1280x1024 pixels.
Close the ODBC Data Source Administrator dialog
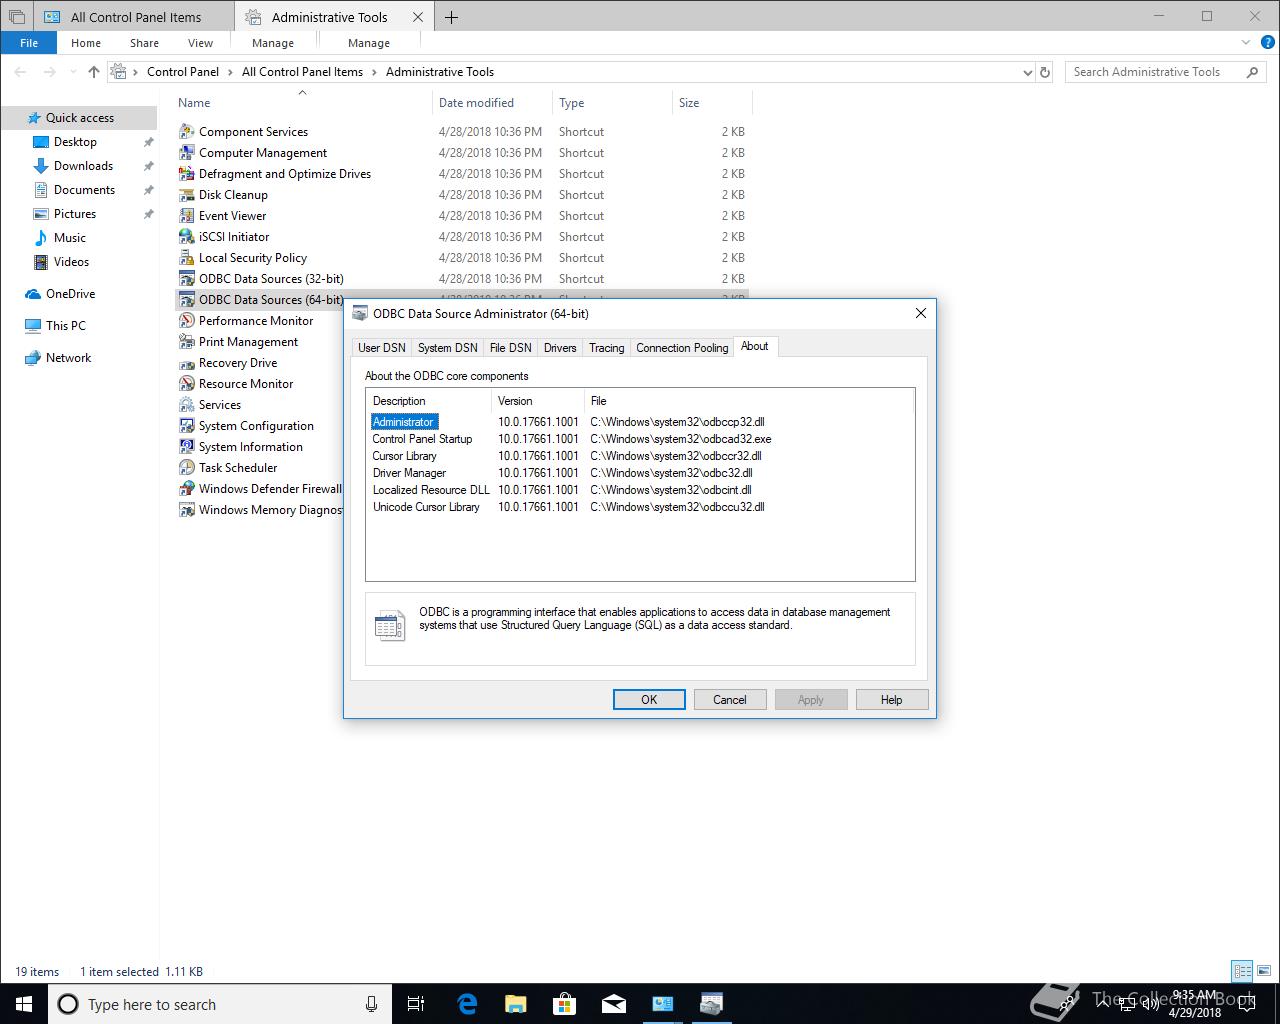pos(921,313)
